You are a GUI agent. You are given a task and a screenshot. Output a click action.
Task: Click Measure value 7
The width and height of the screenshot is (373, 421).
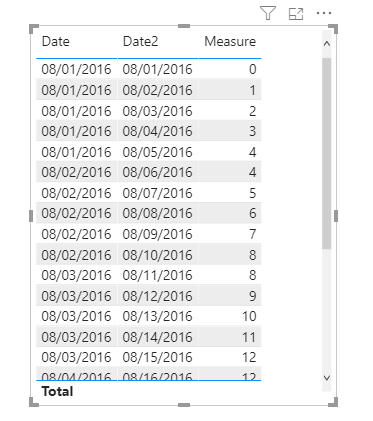click(253, 234)
